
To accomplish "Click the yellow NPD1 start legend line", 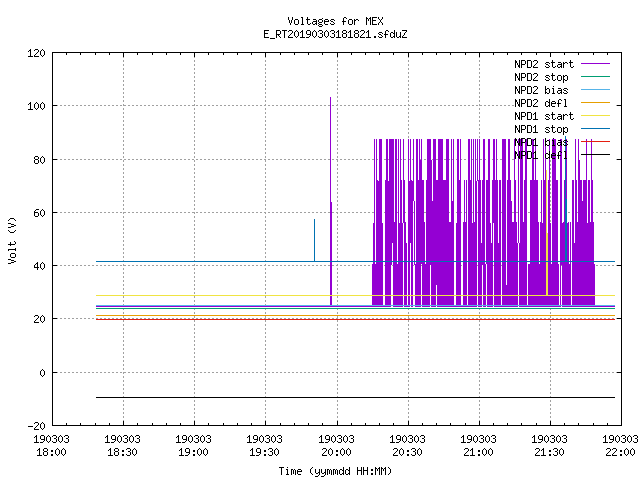I will pyautogui.click(x=595, y=116).
